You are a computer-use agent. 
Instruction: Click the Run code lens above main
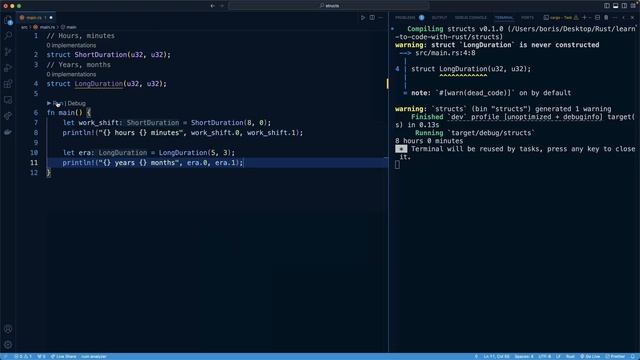click(x=58, y=103)
